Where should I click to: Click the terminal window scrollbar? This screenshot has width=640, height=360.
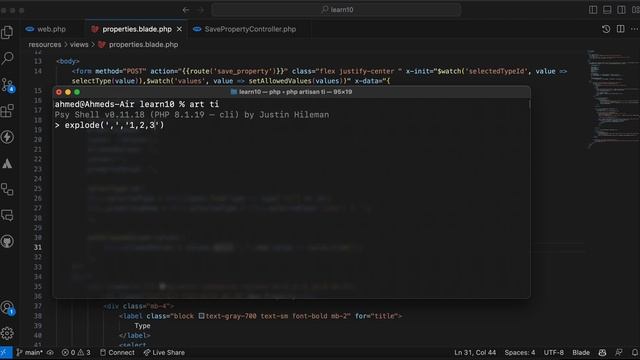(x=529, y=104)
